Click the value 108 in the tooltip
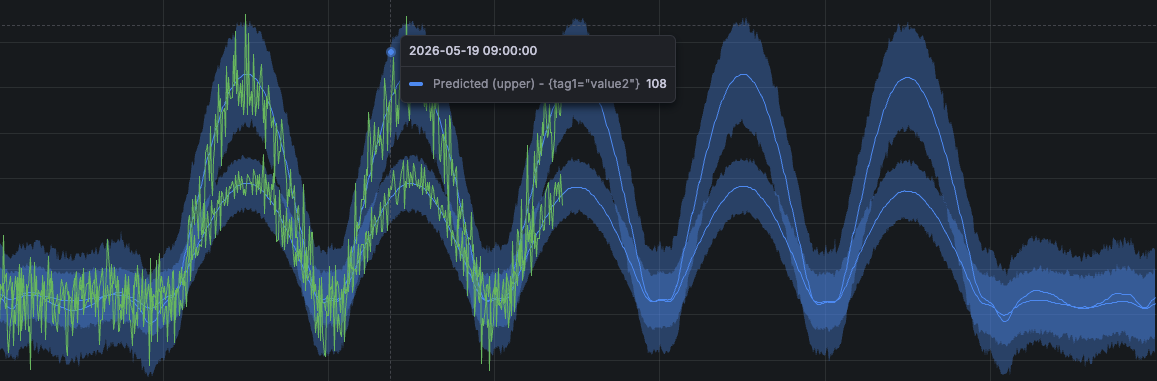The image size is (1157, 381). point(656,84)
